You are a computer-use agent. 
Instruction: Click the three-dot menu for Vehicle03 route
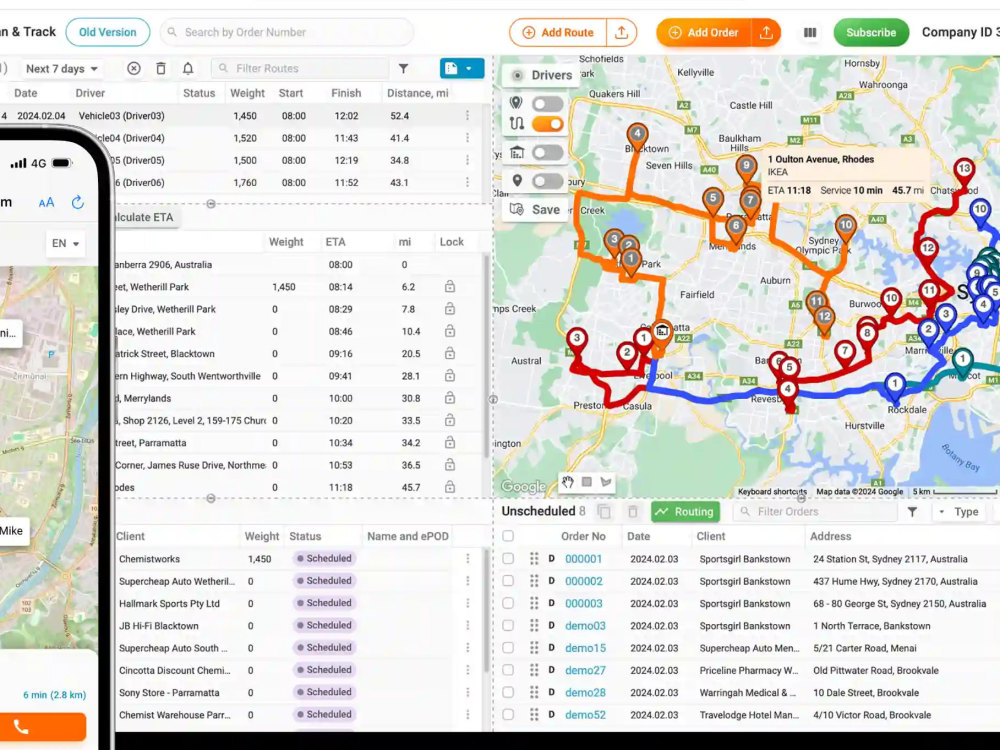[x=467, y=115]
